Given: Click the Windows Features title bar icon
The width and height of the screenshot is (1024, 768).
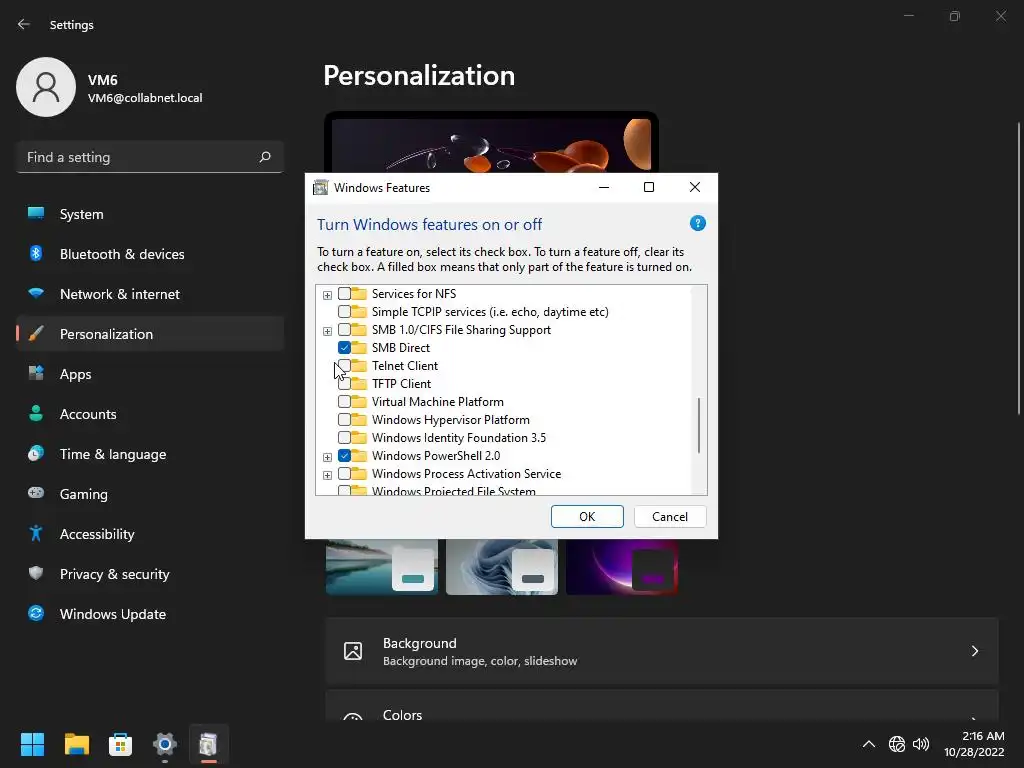Looking at the screenshot, I should [320, 187].
